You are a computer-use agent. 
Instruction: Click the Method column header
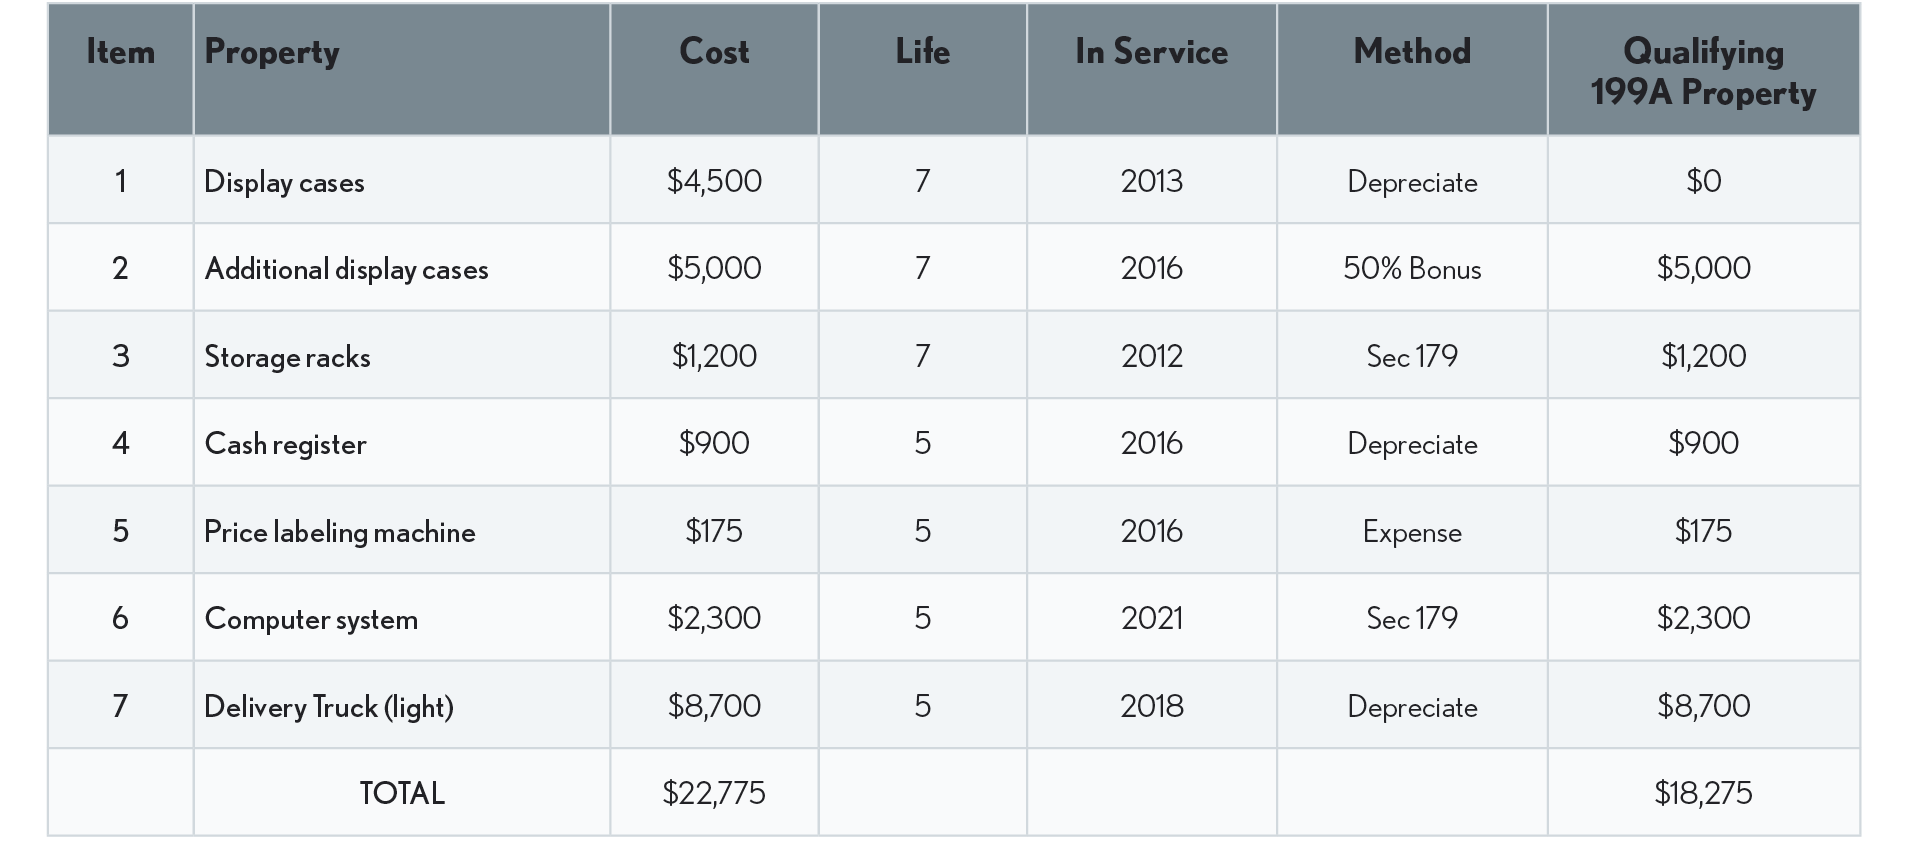[x=1412, y=52]
